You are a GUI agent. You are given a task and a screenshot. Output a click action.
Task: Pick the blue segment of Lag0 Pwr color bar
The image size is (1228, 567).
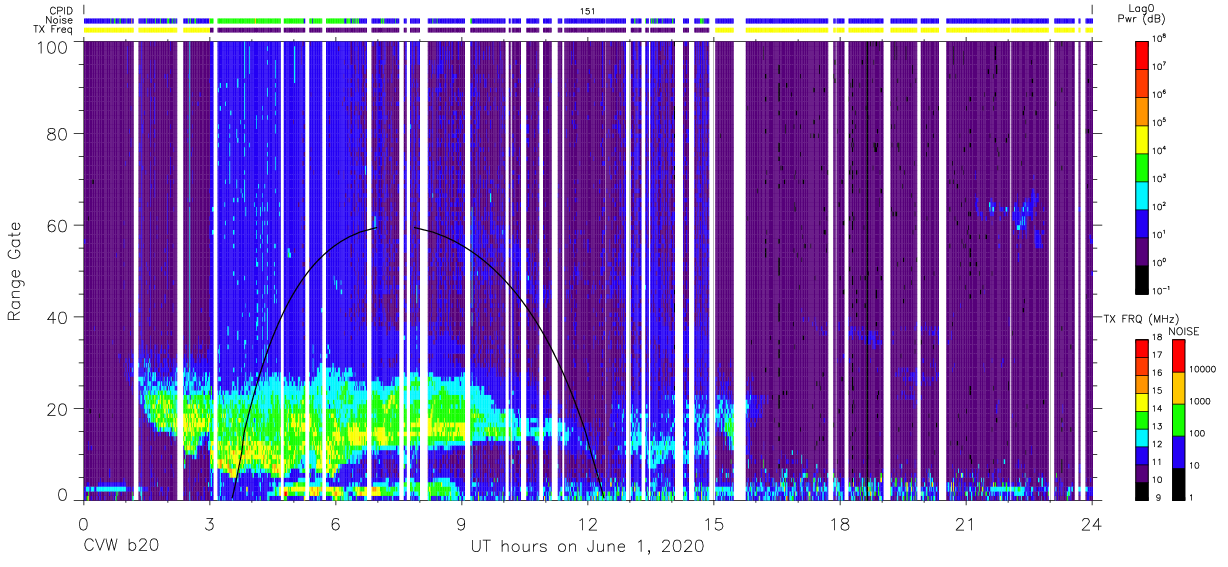[1142, 222]
